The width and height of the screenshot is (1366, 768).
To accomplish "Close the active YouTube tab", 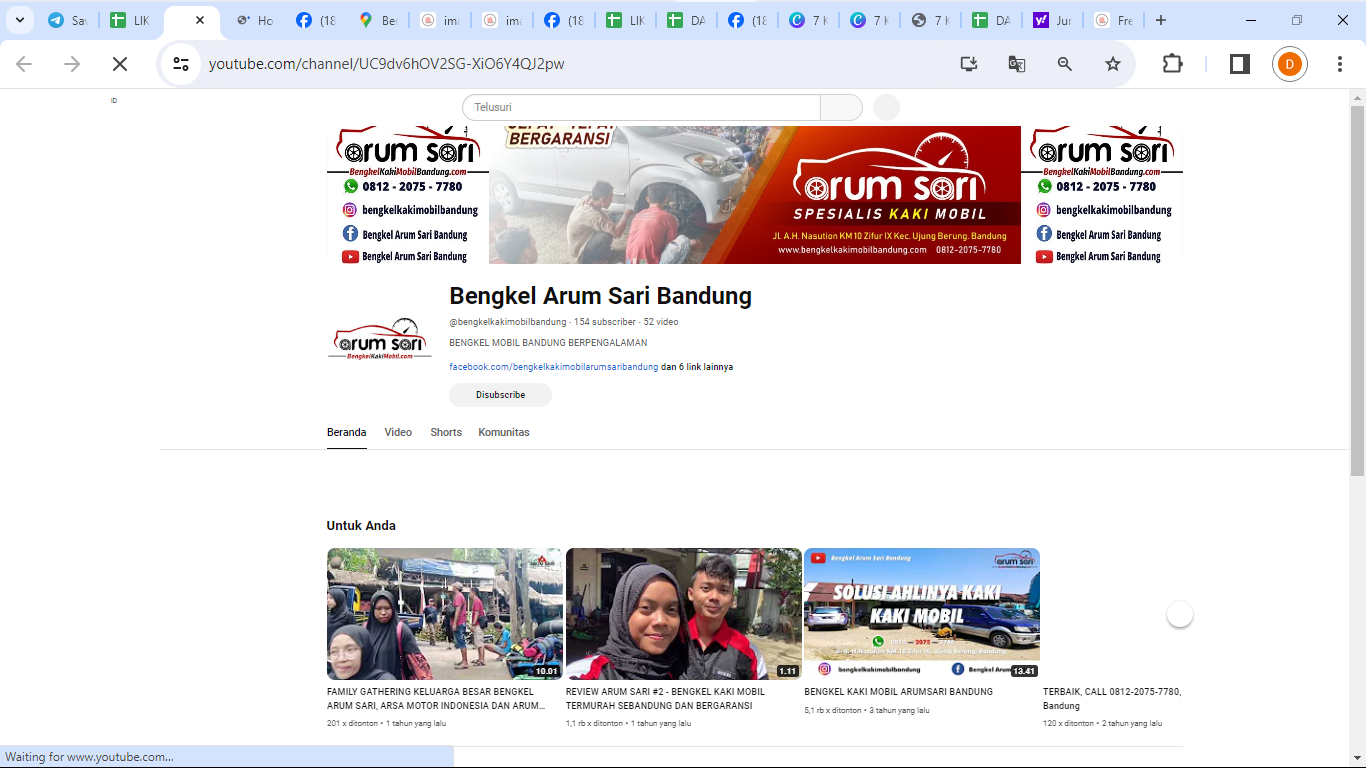I will [200, 20].
